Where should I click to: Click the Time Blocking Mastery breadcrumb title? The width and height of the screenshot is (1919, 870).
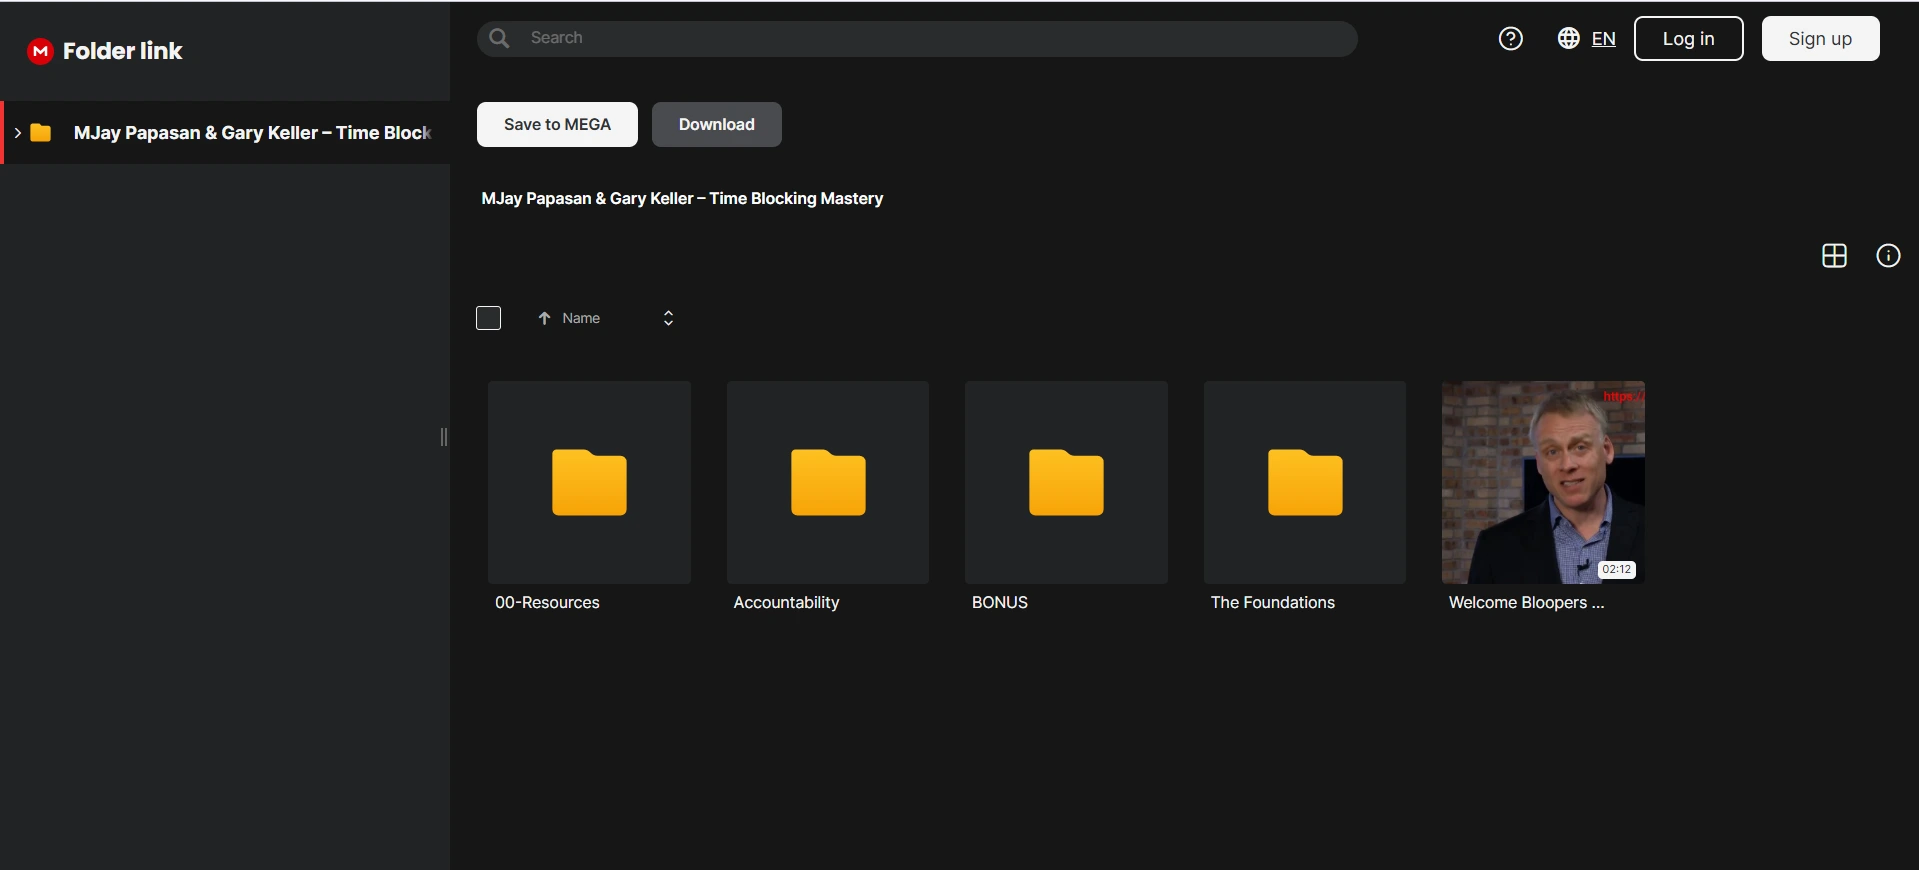point(682,198)
